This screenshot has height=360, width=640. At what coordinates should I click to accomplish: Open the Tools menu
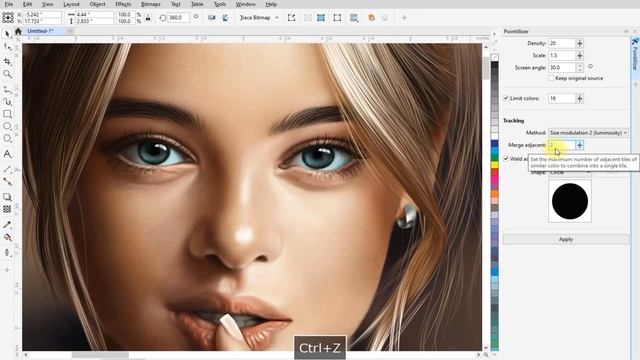(220, 4)
